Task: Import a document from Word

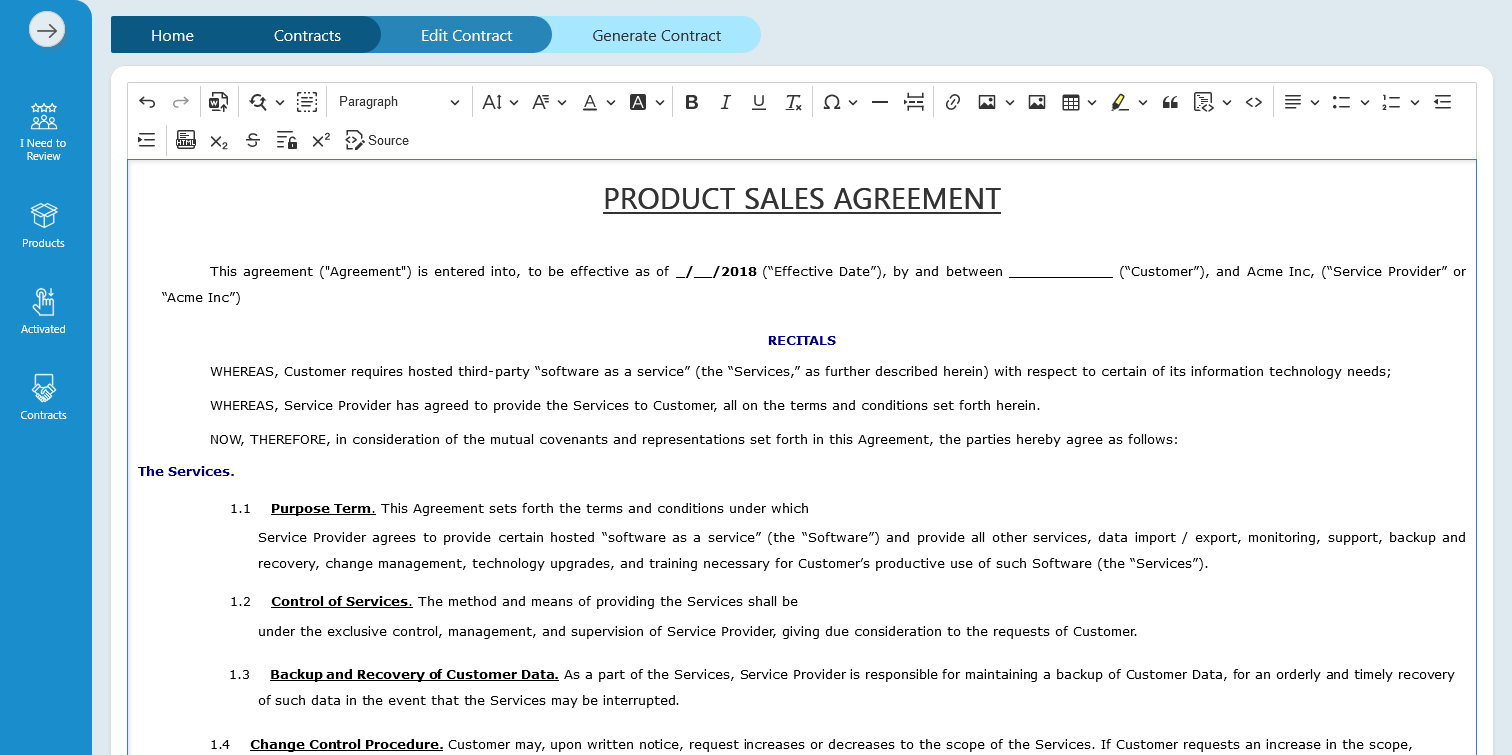Action: point(218,102)
